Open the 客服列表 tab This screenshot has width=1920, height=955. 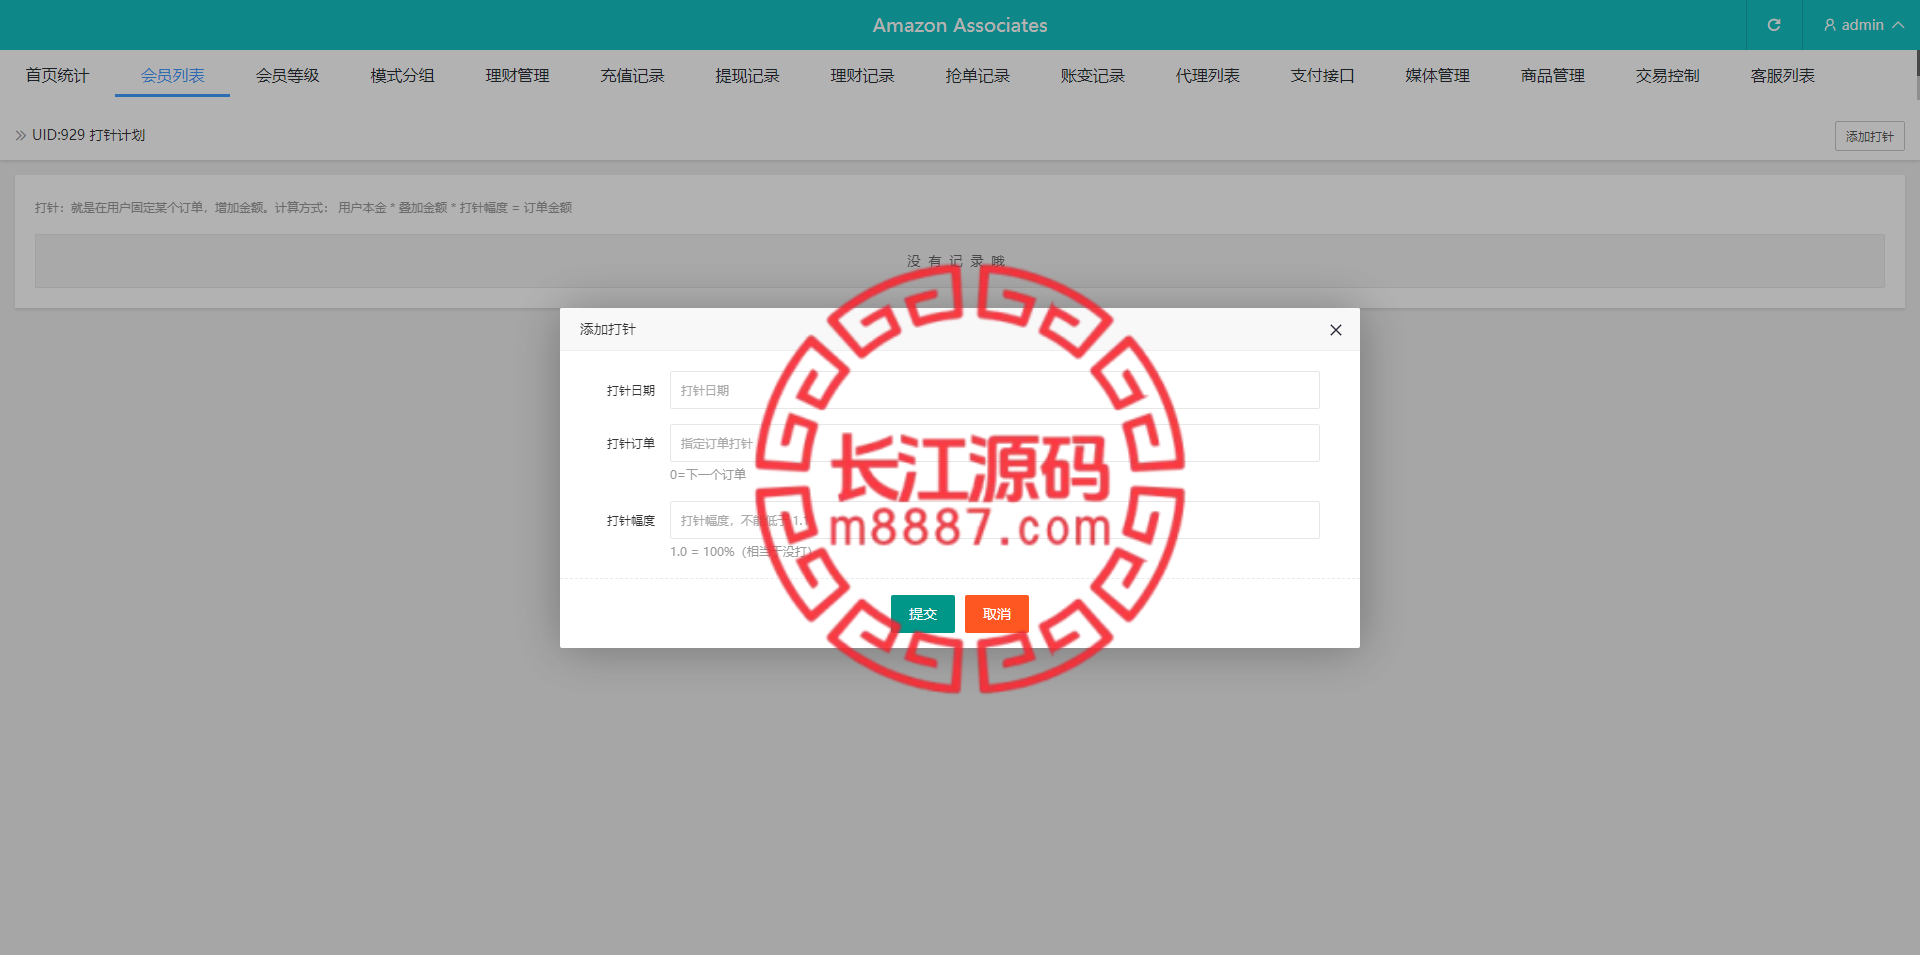pyautogui.click(x=1782, y=75)
